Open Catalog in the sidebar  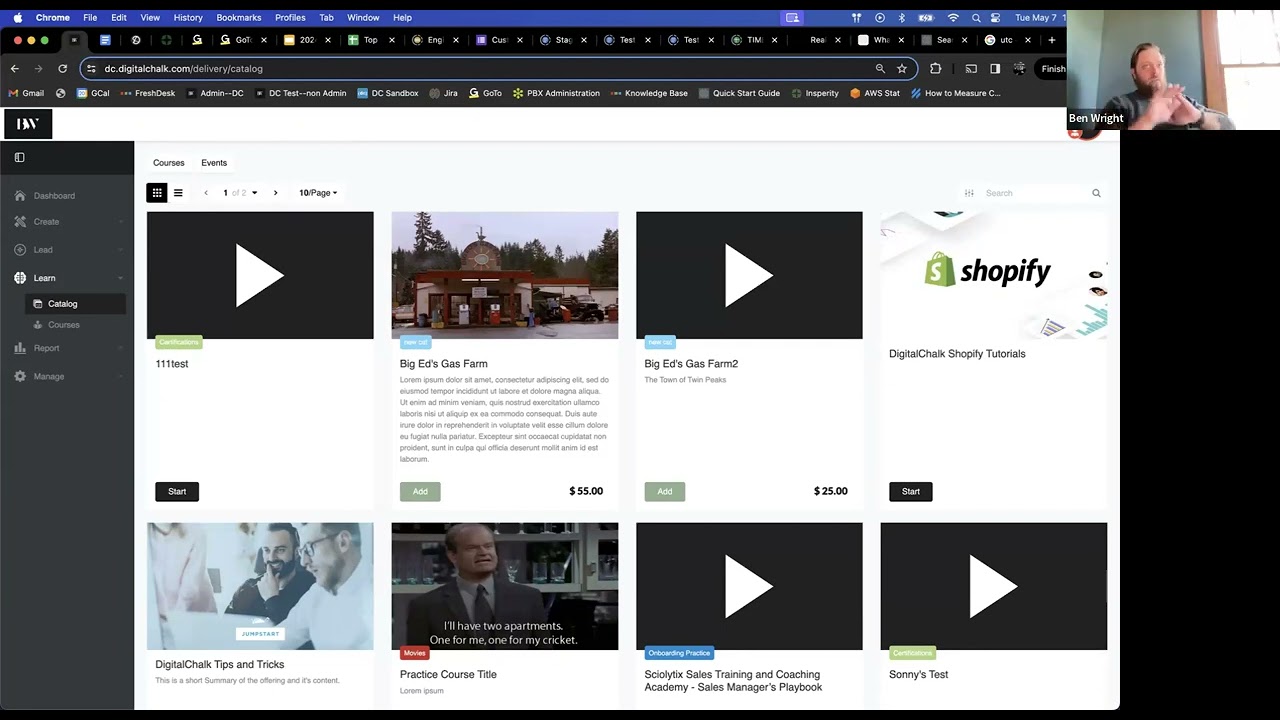click(x=76, y=304)
